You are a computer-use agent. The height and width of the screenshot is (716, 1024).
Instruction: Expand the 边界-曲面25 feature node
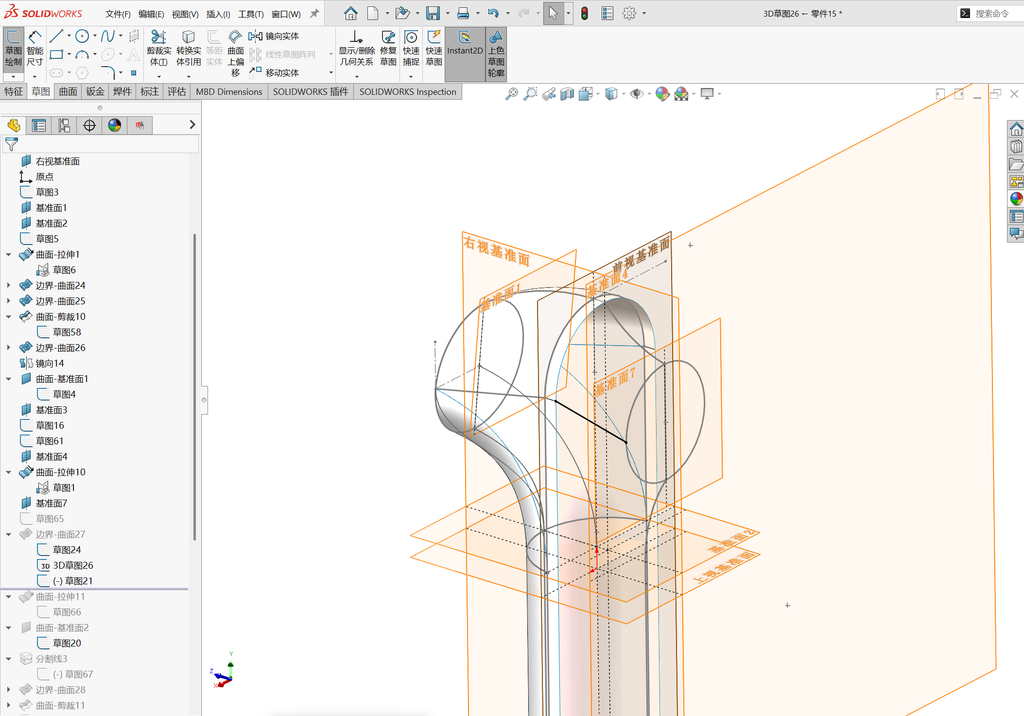click(8, 301)
